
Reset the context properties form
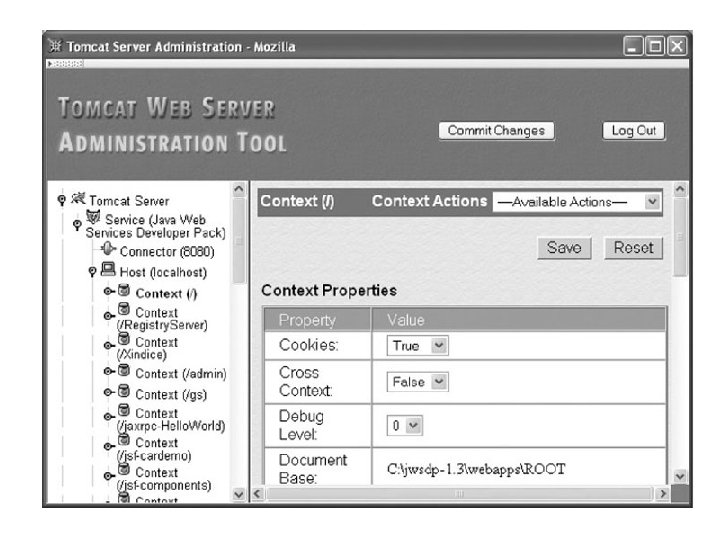coord(633,248)
